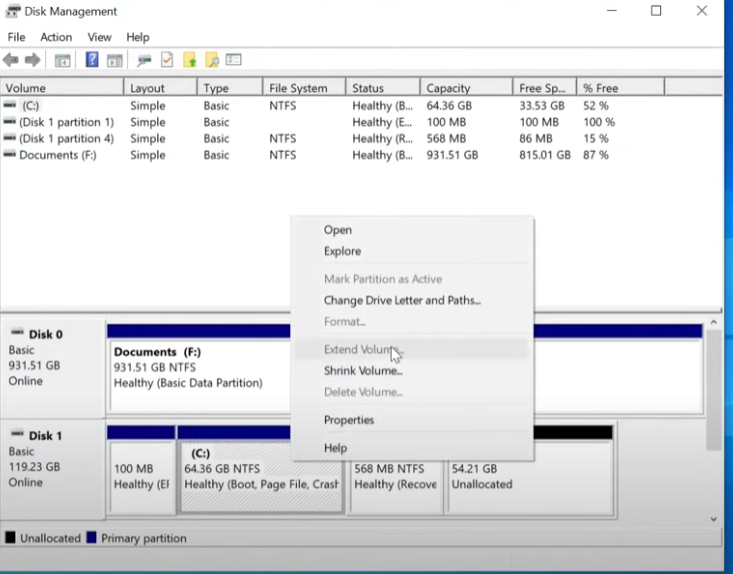733x574 pixels.
Task: Click the Back arrow toolbar icon
Action: (11, 60)
